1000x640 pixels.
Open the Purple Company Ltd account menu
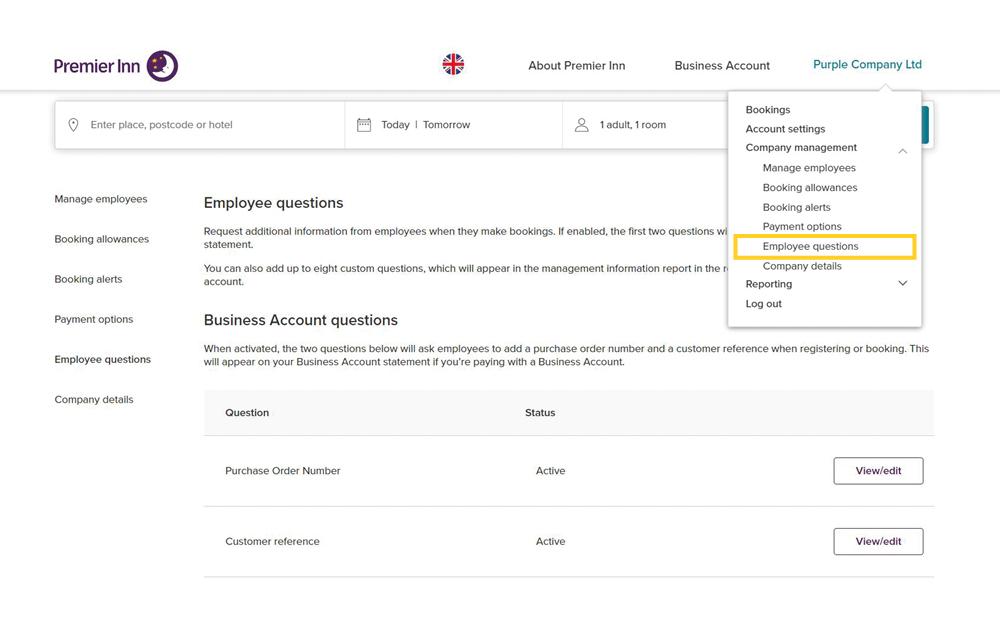point(867,64)
